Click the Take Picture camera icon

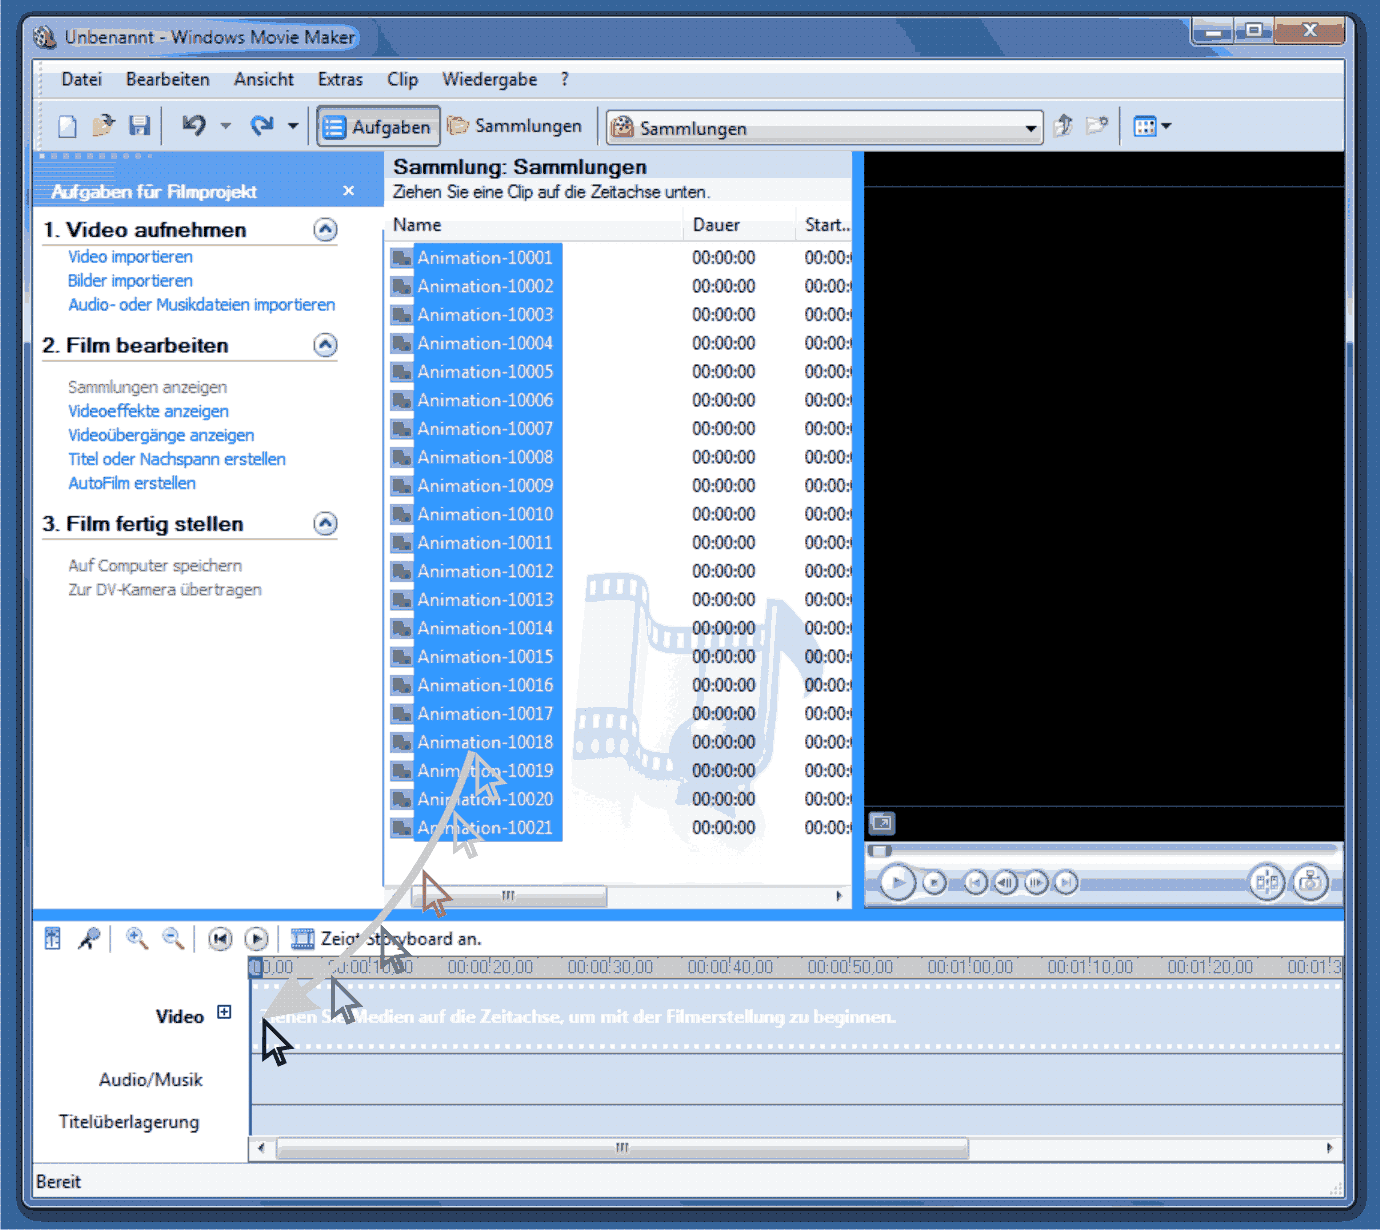click(x=1310, y=882)
